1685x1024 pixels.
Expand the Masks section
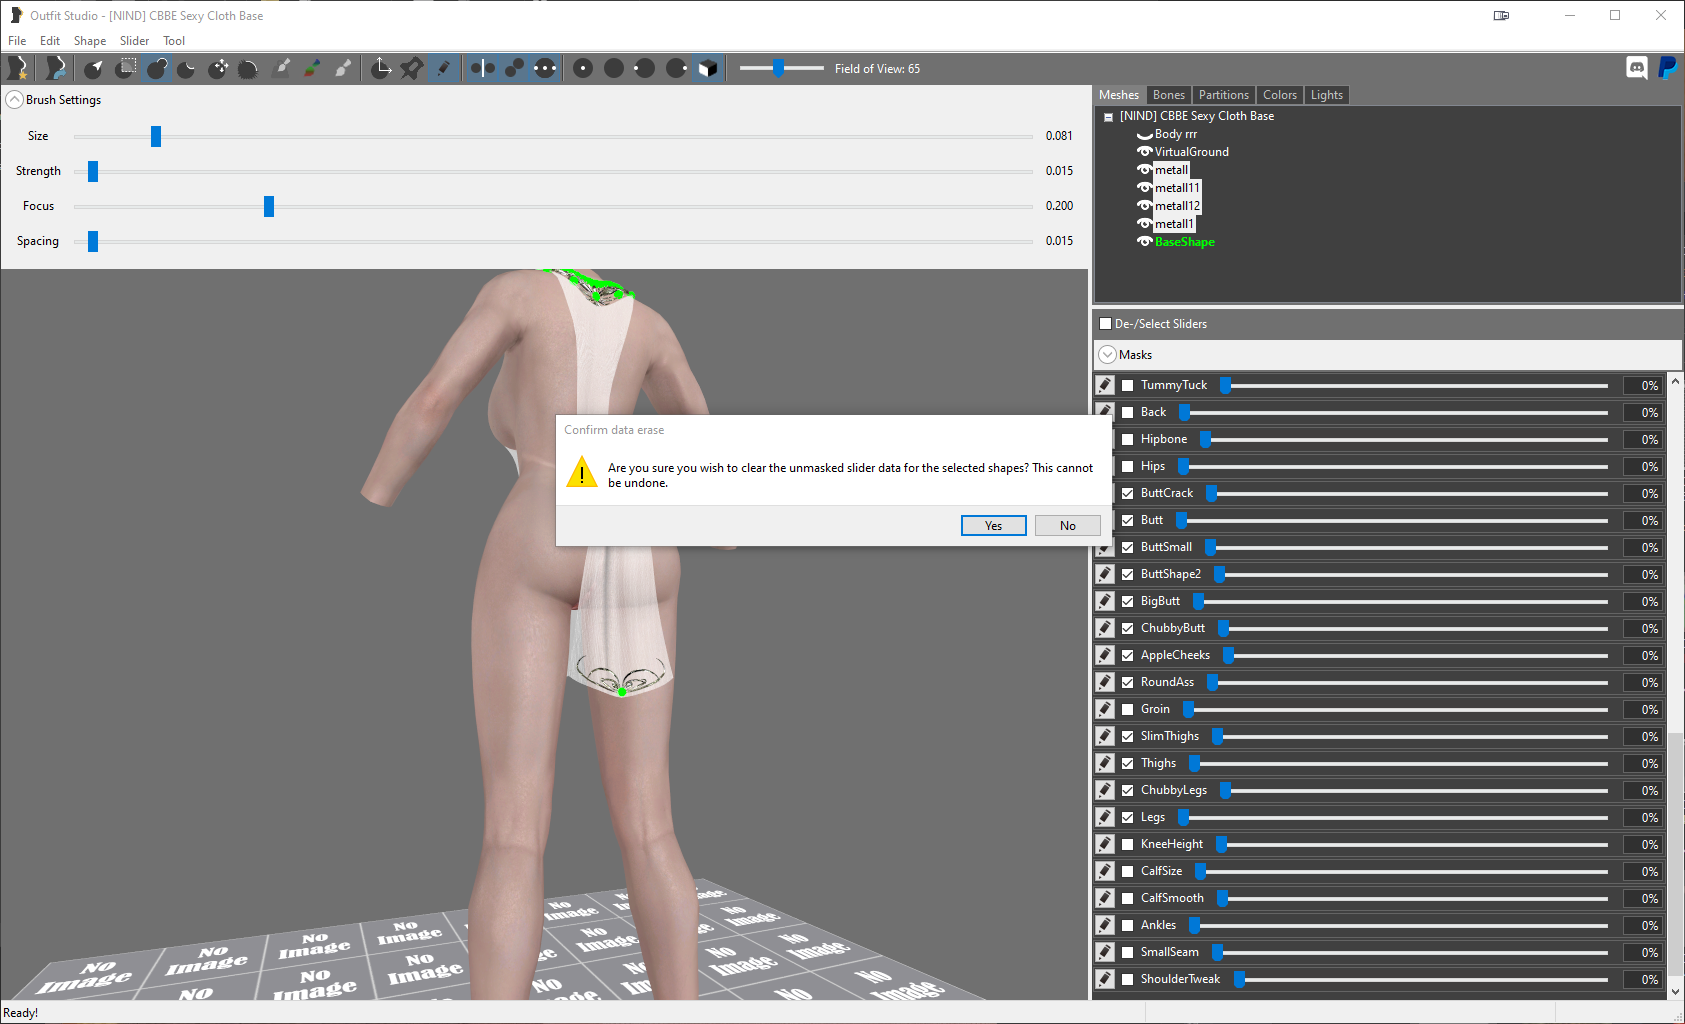coord(1107,355)
